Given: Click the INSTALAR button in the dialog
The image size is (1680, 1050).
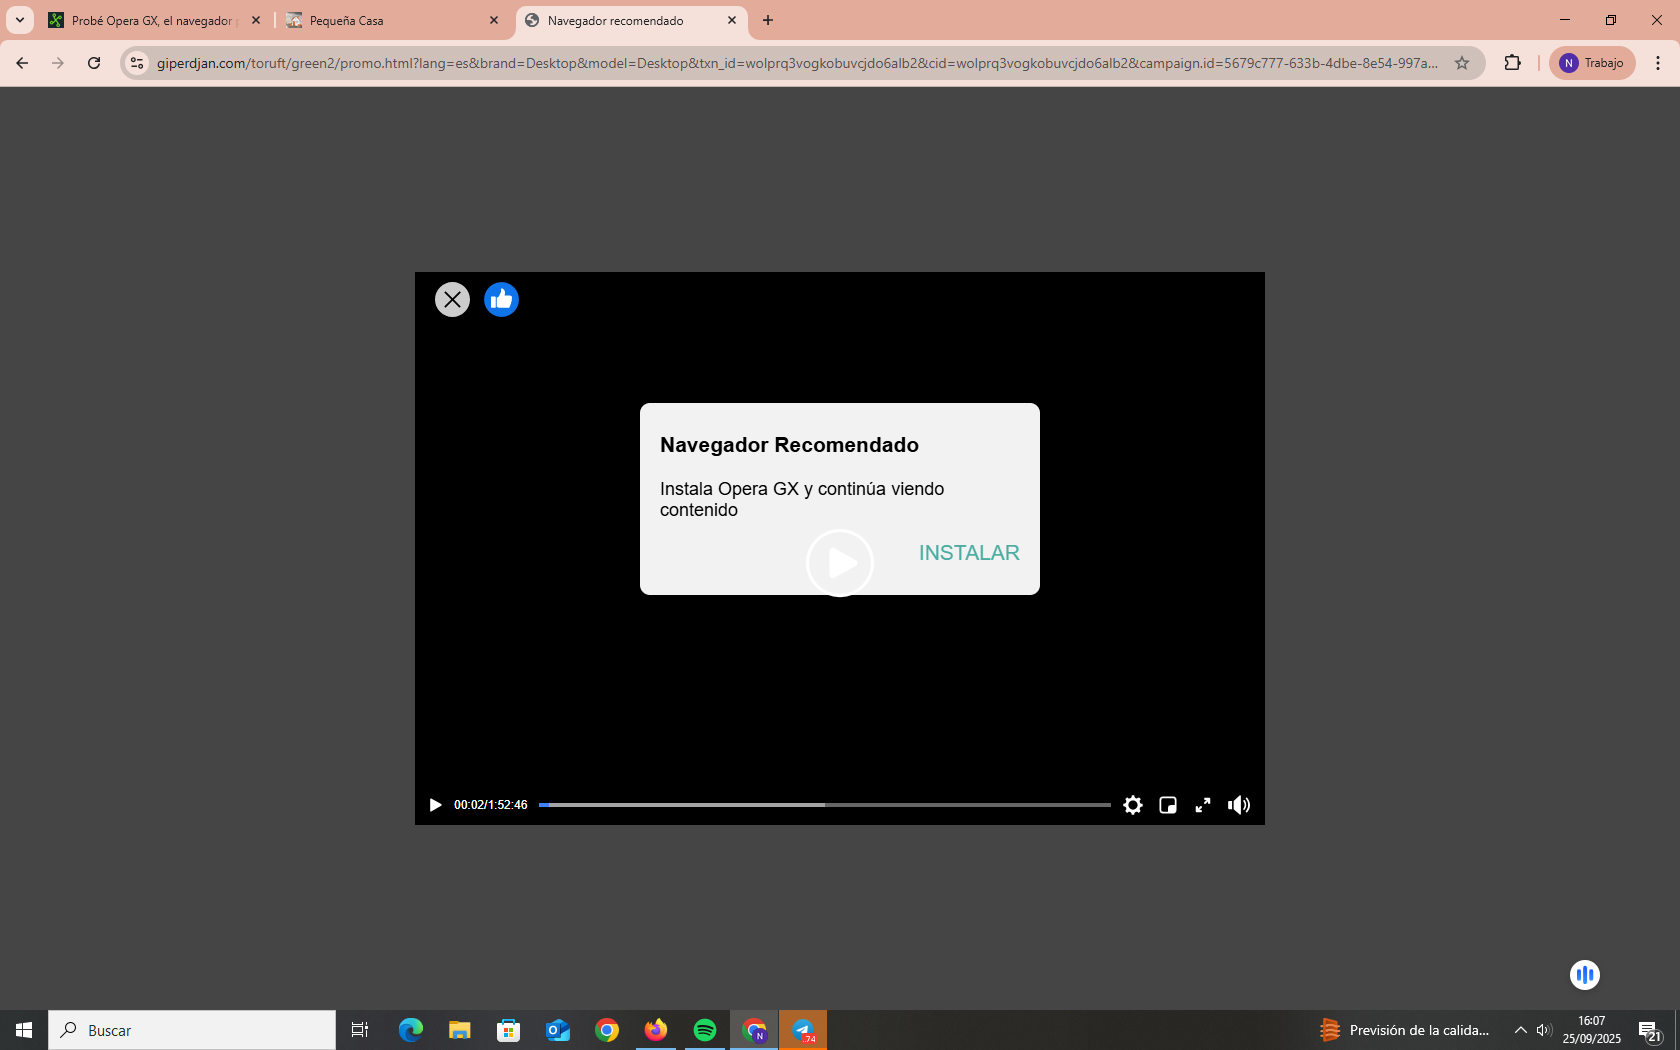Looking at the screenshot, I should tap(969, 553).
